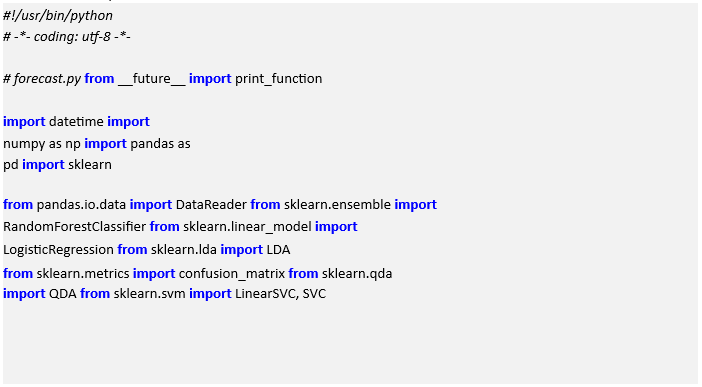Click the '# forecast.py' comment text
702x387 pixels.
pos(42,79)
